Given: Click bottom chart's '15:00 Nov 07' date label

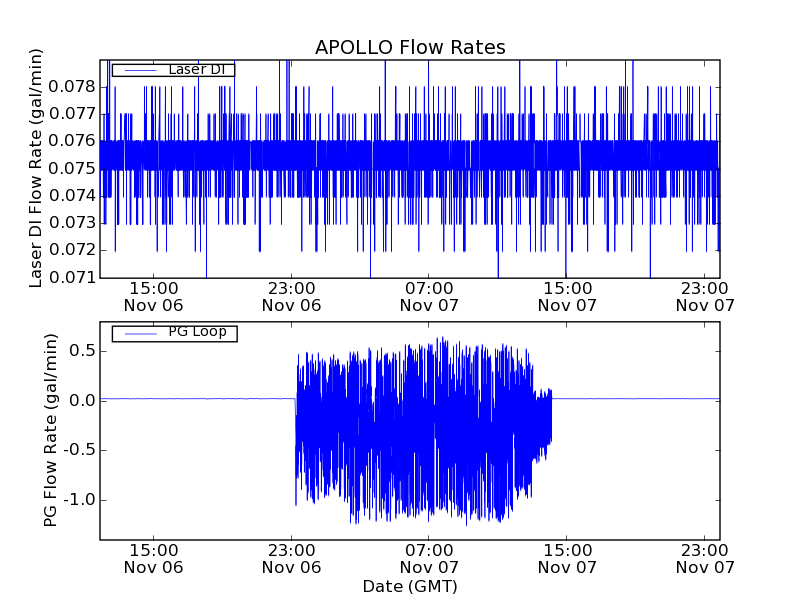Looking at the screenshot, I should tap(567, 559).
